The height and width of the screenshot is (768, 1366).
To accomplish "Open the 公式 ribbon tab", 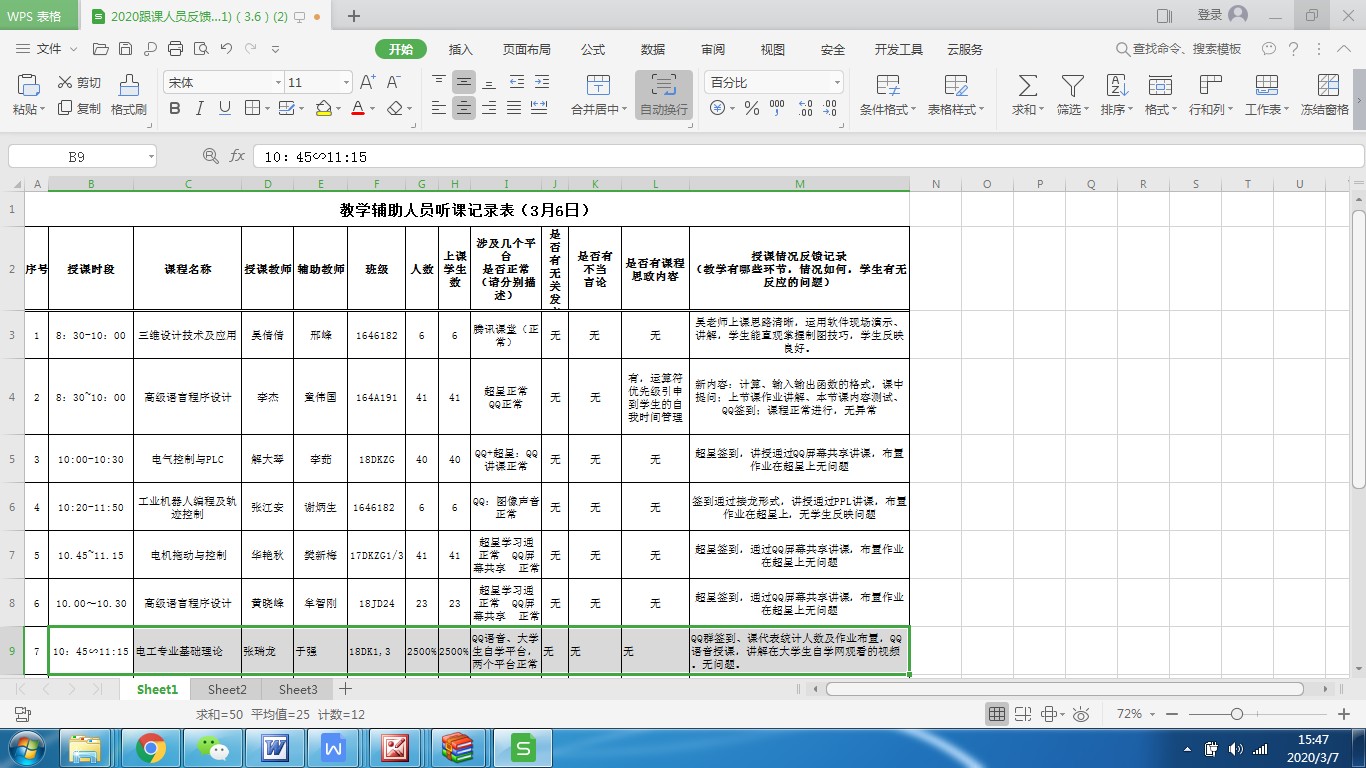I will pos(593,50).
